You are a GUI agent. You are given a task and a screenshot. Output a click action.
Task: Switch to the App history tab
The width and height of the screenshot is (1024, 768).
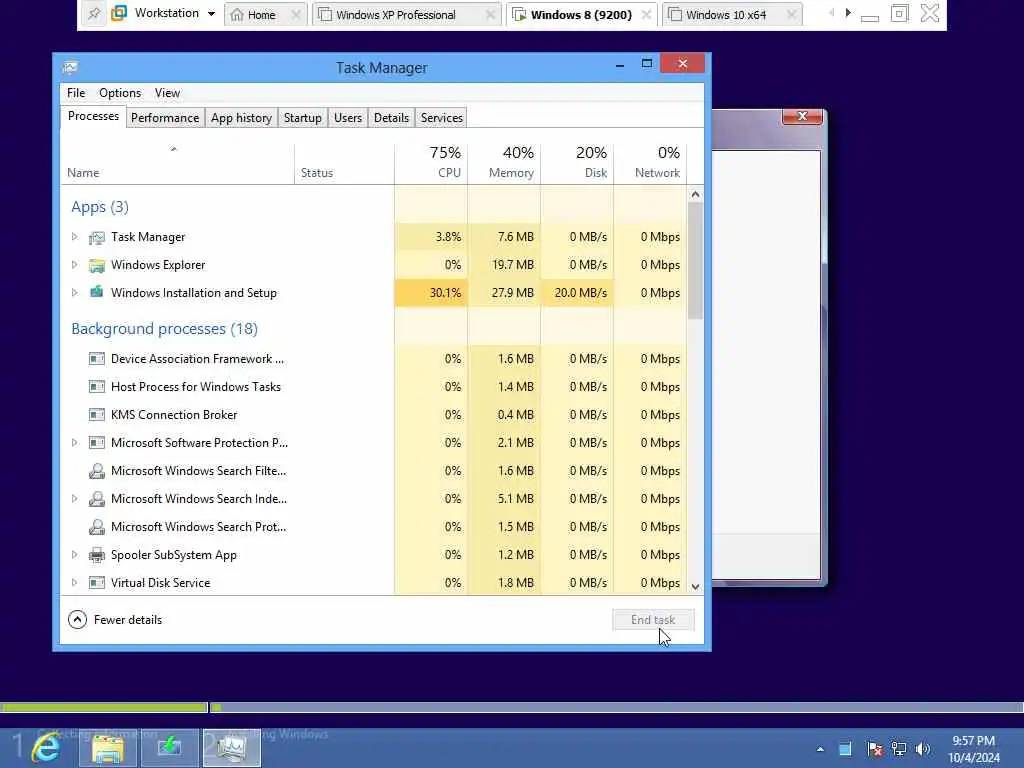pyautogui.click(x=241, y=118)
